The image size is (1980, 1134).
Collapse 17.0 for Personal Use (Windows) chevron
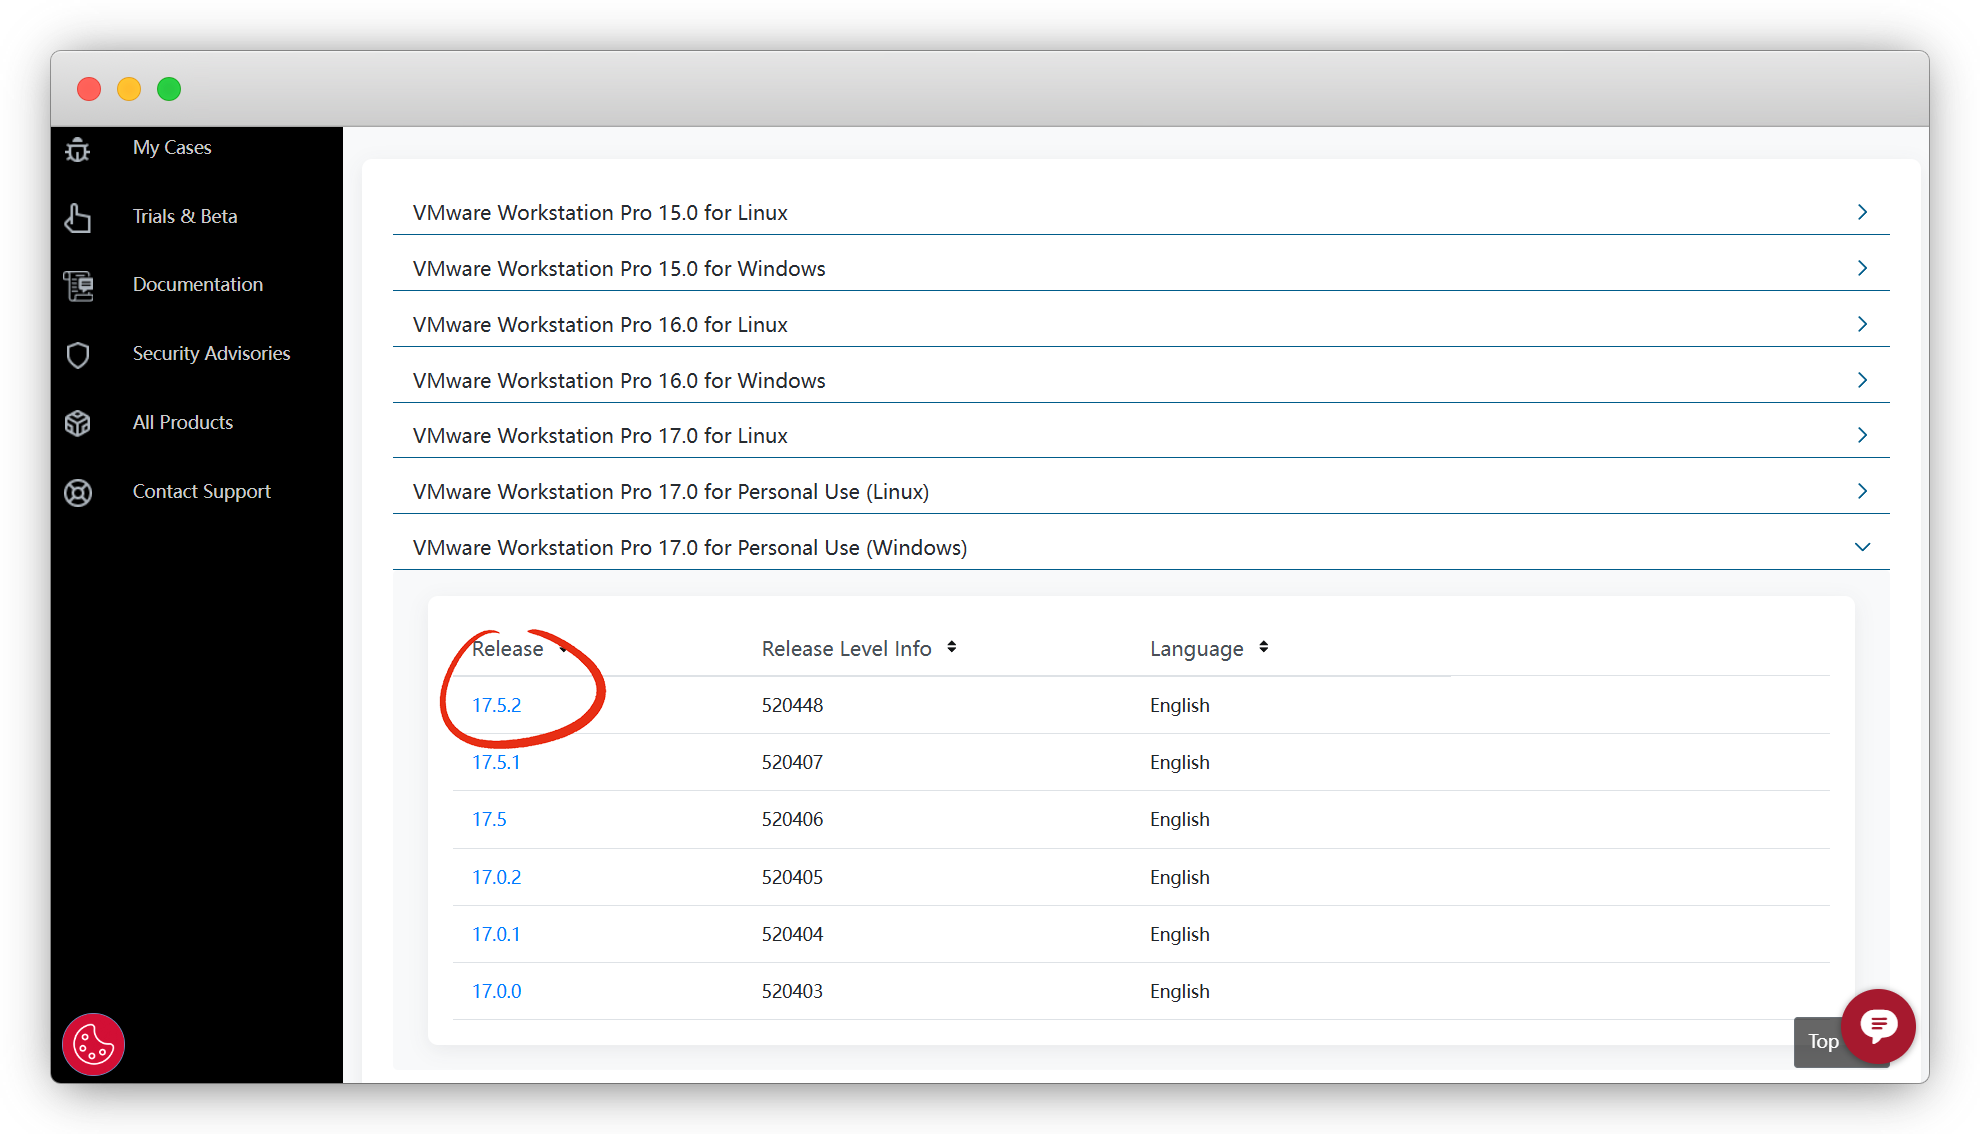1862,547
